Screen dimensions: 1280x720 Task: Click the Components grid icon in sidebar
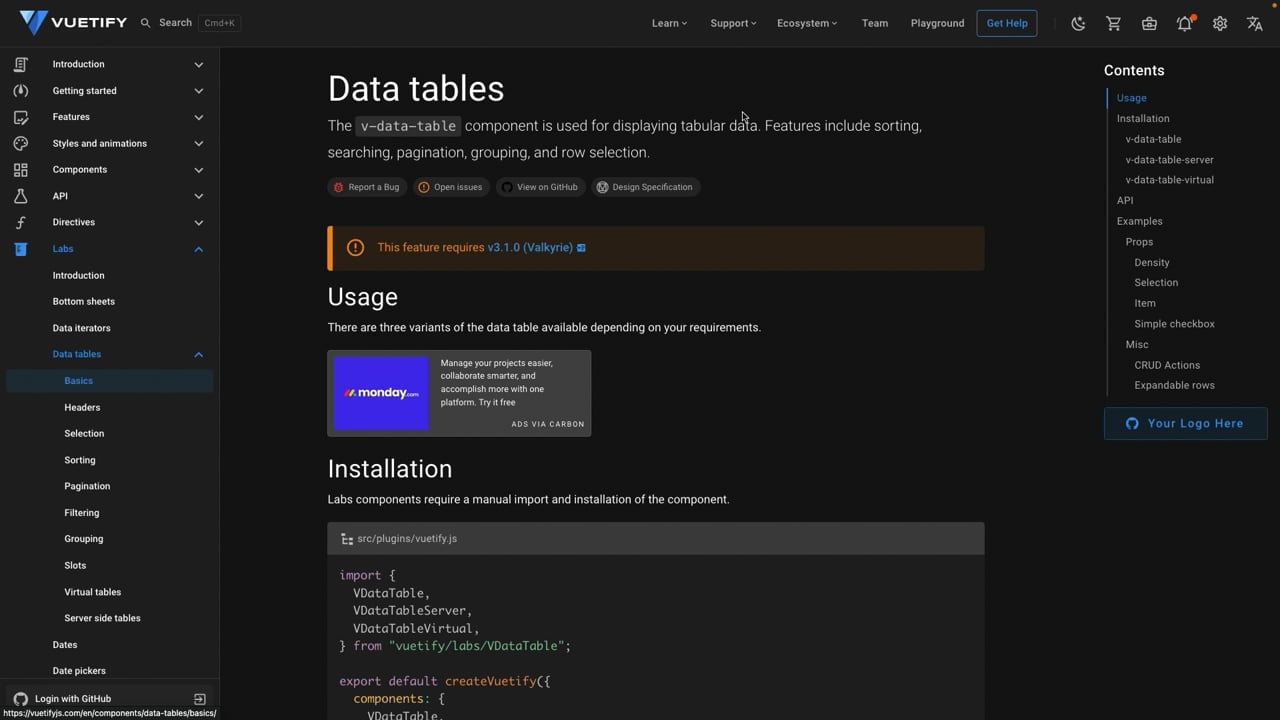(x=21, y=170)
